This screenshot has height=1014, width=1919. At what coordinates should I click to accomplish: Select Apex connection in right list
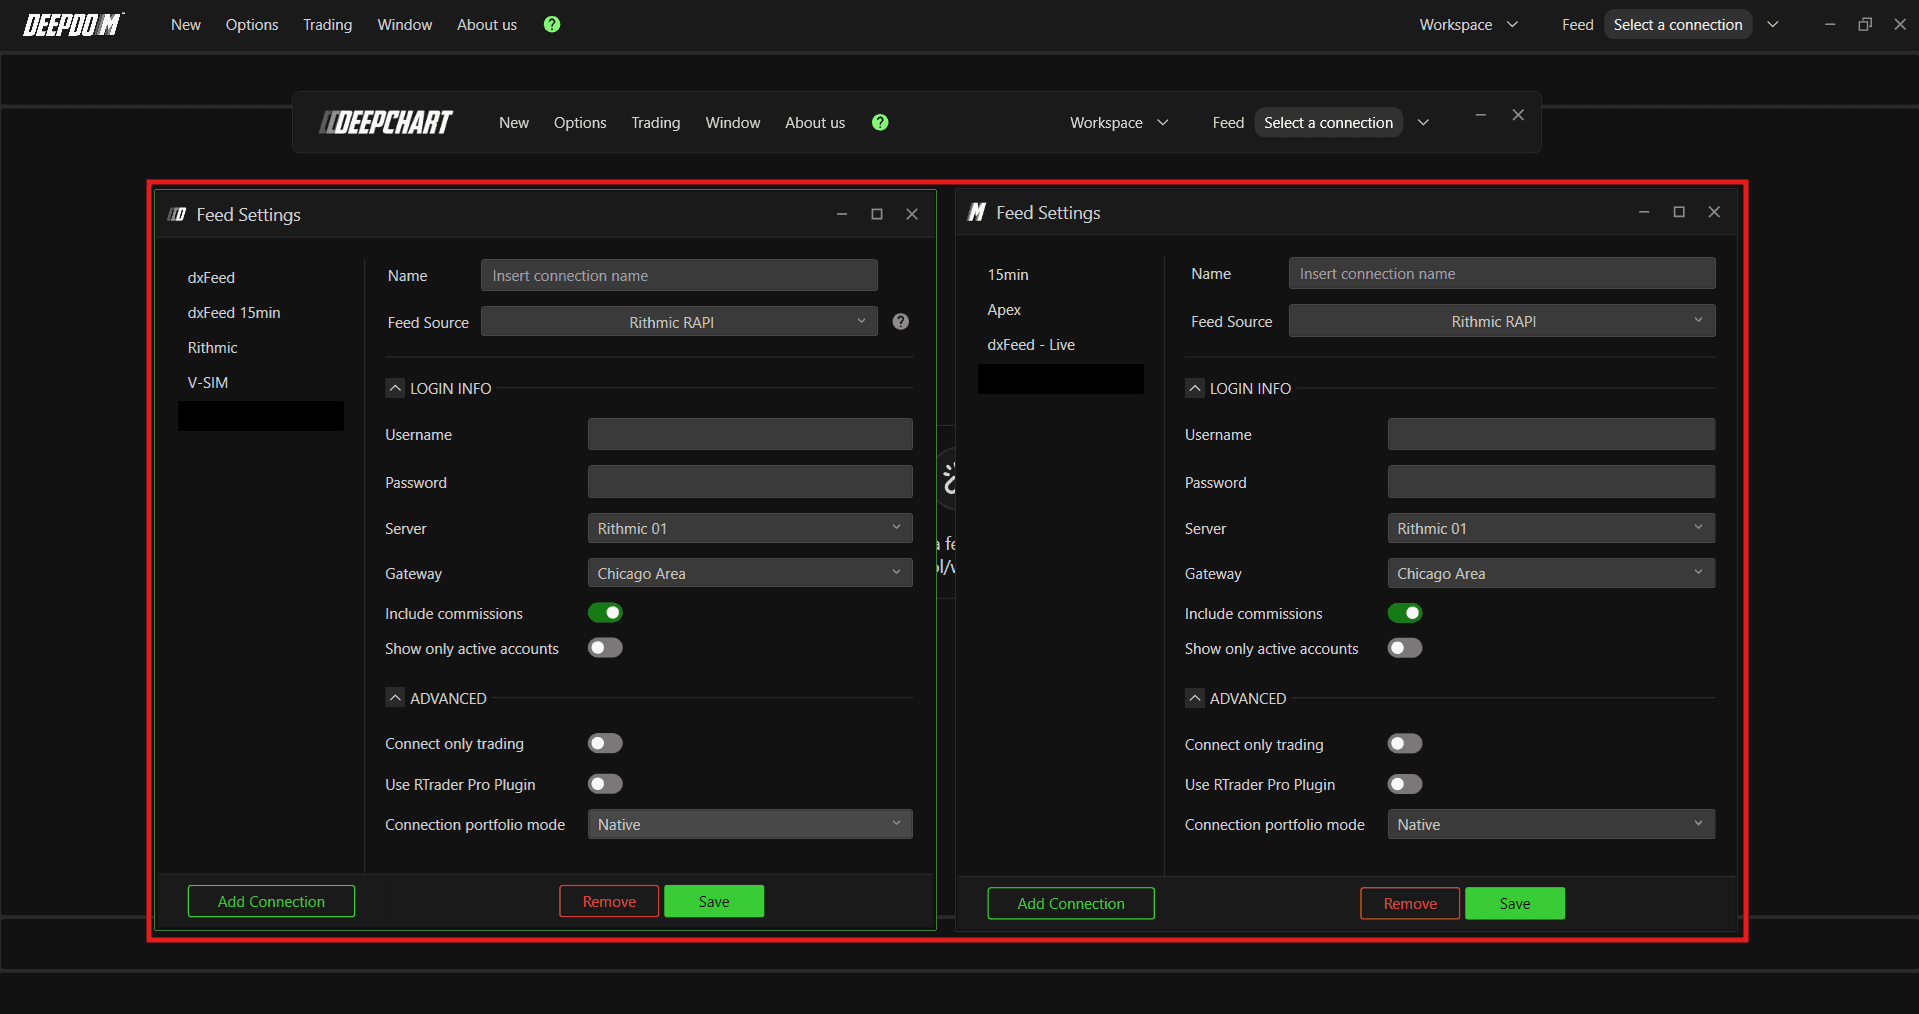(1004, 309)
